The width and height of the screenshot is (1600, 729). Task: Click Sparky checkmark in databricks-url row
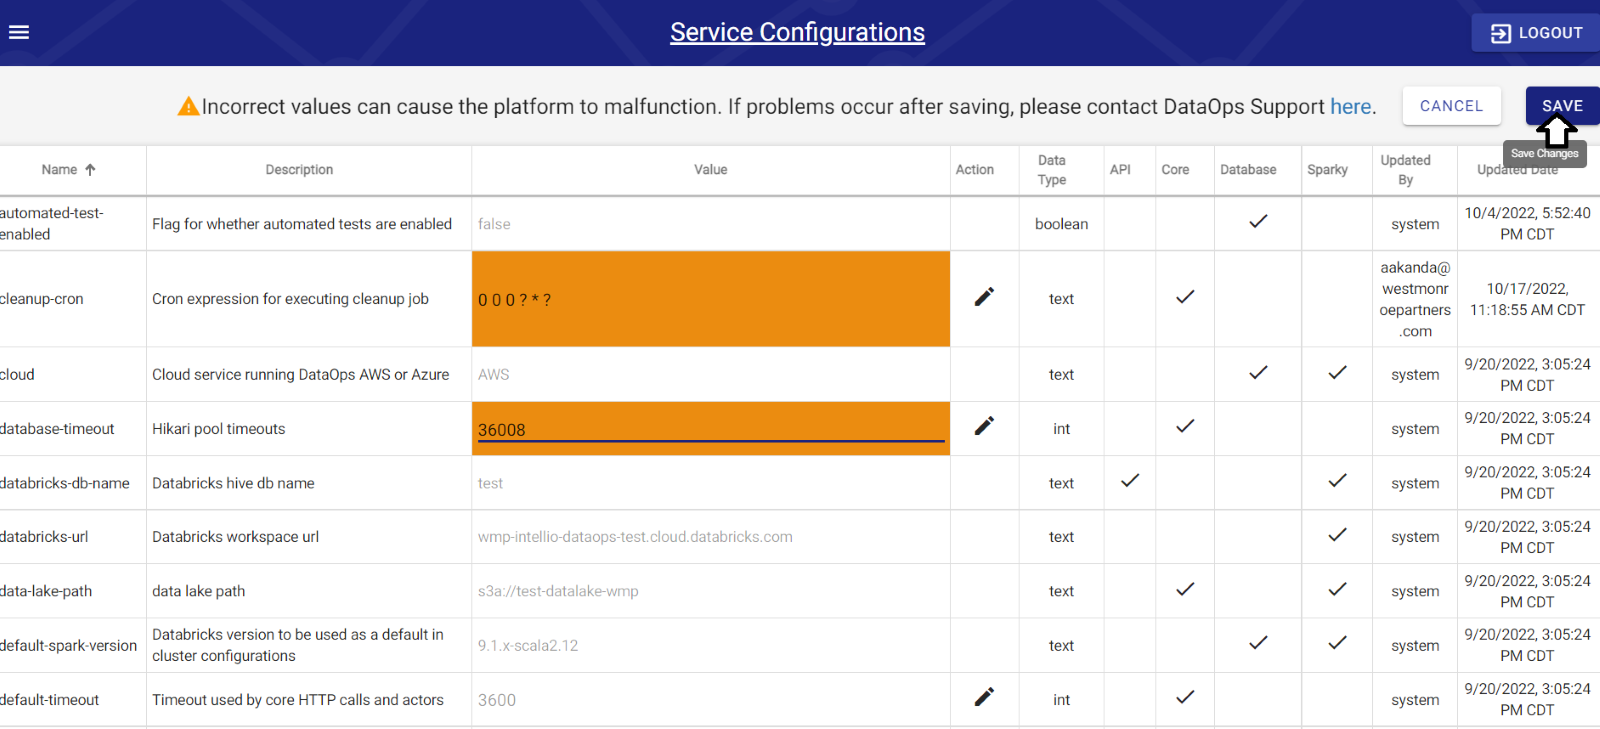[x=1337, y=535]
